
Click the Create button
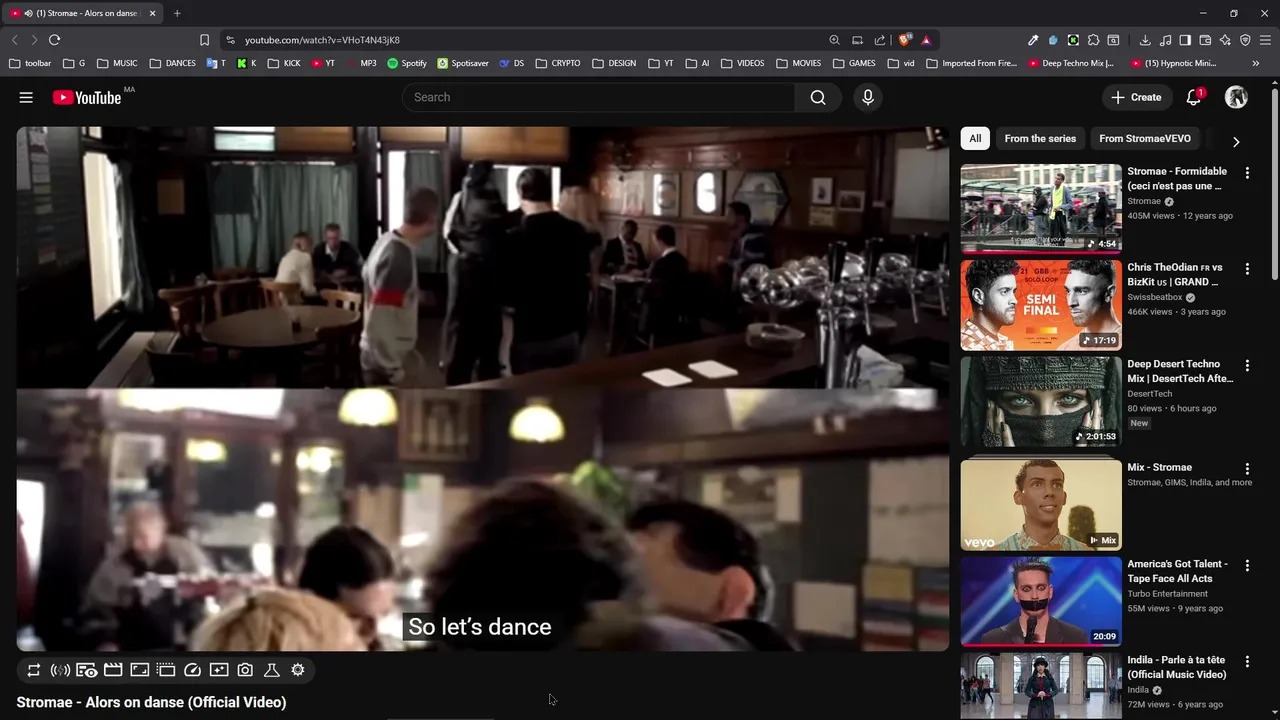(x=1136, y=97)
